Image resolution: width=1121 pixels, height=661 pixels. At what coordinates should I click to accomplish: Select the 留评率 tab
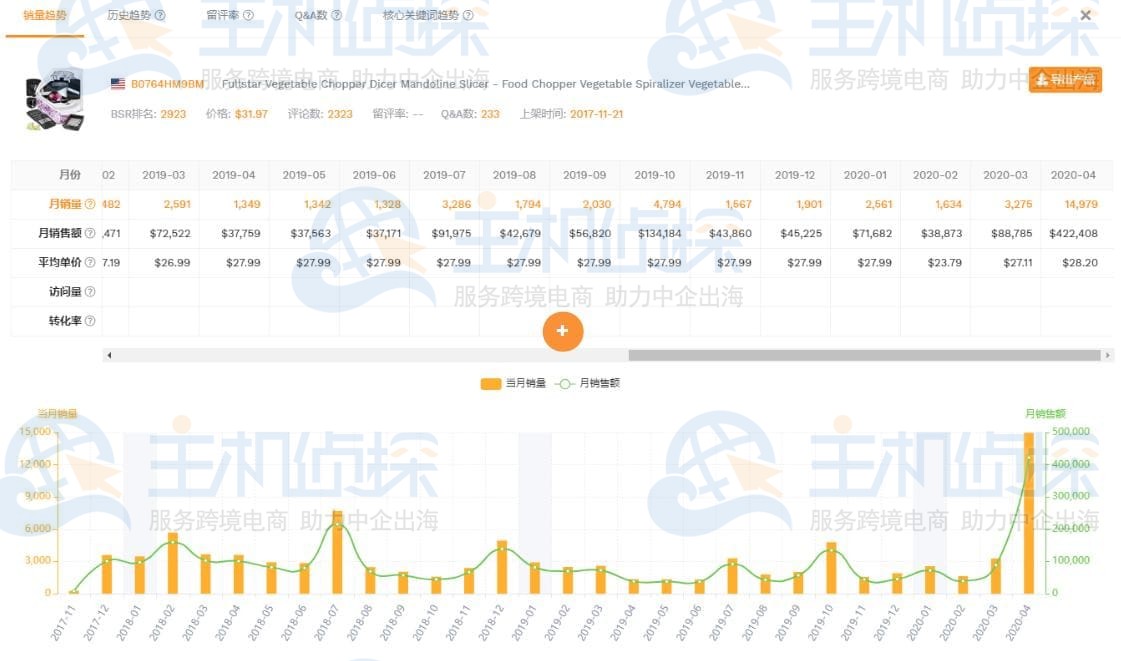point(224,15)
